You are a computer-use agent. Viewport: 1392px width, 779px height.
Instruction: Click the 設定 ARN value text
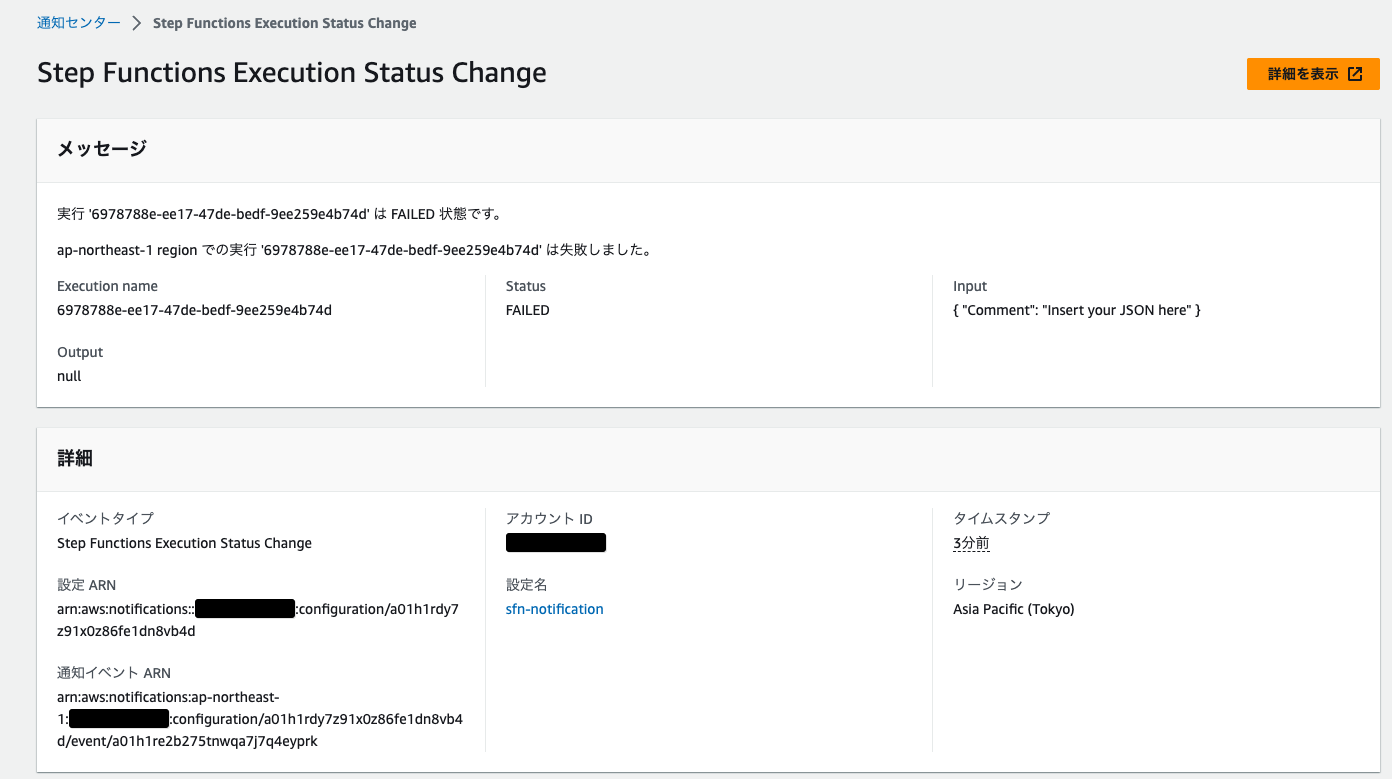[x=257, y=619]
